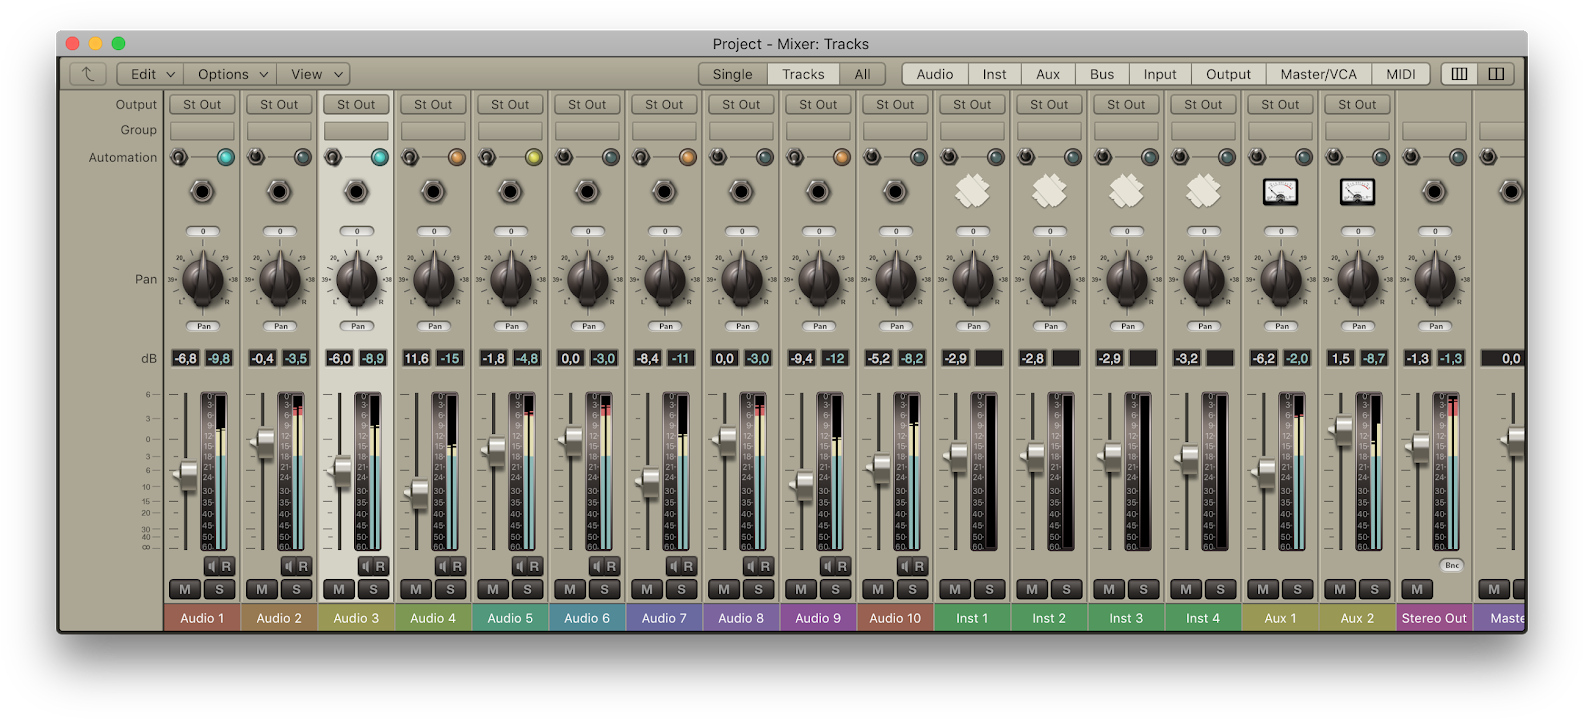Click the record enable R button on Audio 5

535,566
